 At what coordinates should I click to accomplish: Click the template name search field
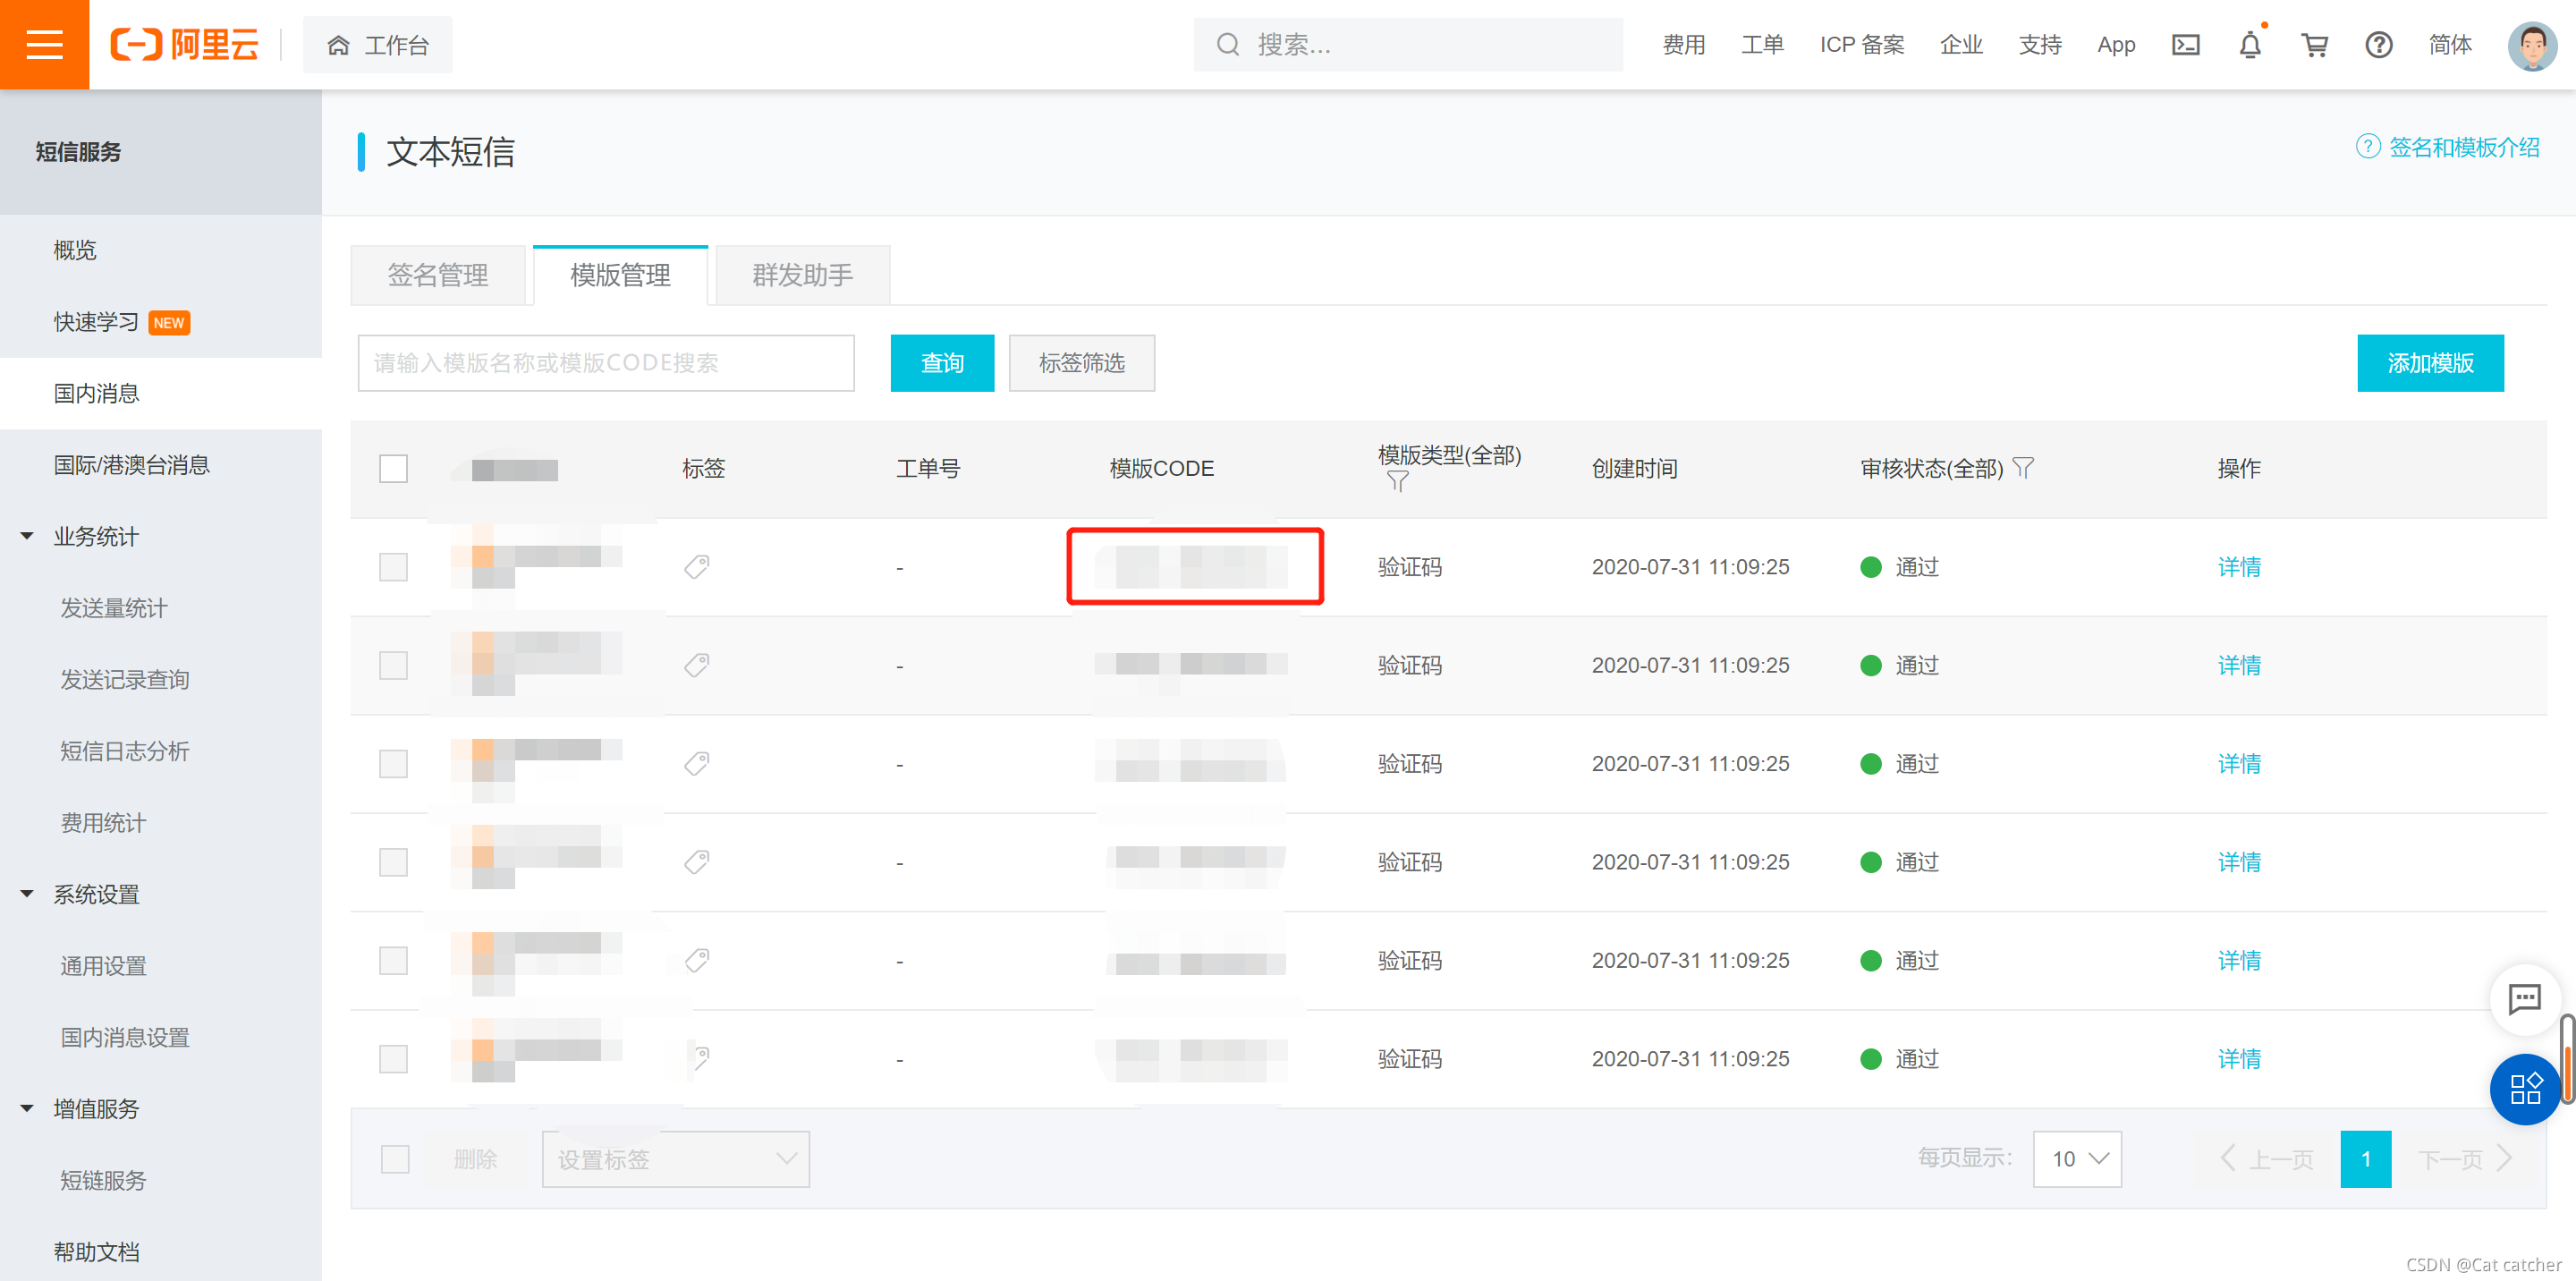click(x=606, y=363)
